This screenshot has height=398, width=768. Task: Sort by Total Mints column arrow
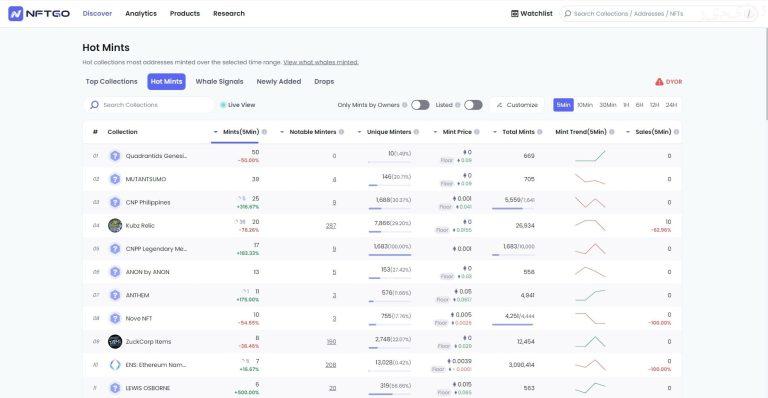(x=495, y=132)
